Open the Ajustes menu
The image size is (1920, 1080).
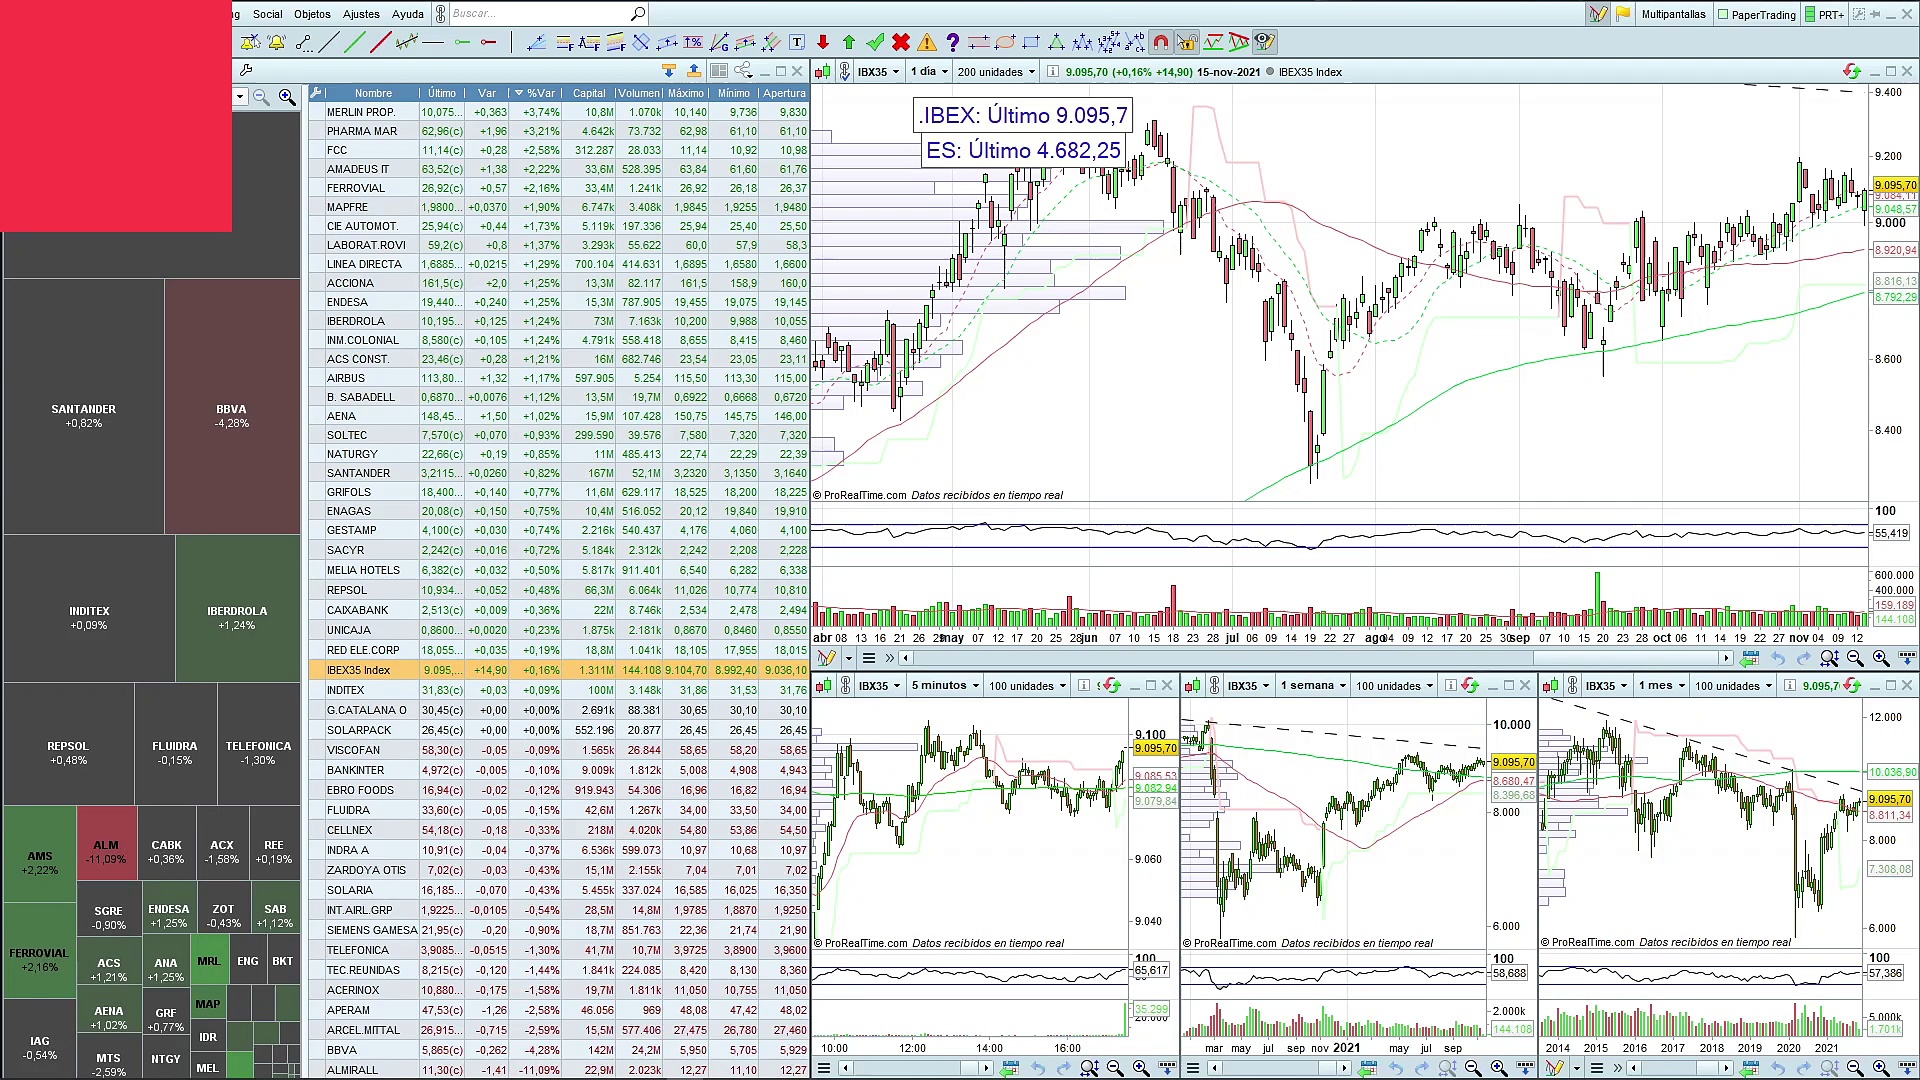coord(361,14)
